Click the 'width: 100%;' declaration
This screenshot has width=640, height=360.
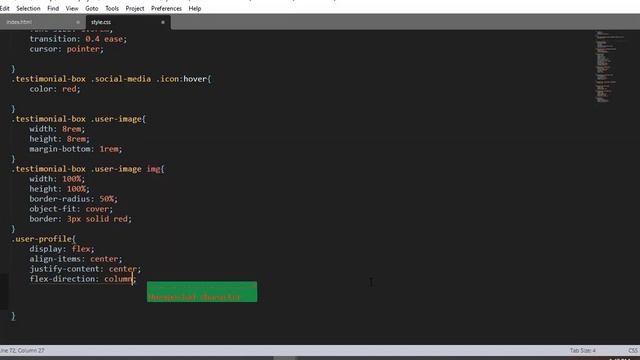point(57,179)
